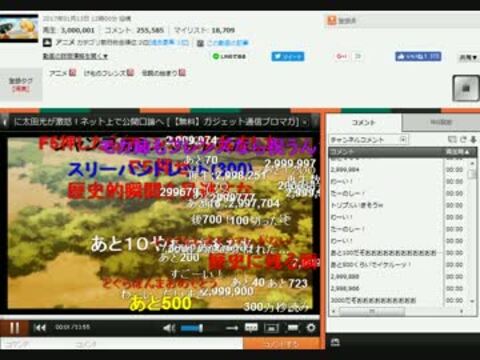Toggle the repeat arrow icon in player
The height and width of the screenshot is (360, 480).
point(232,328)
